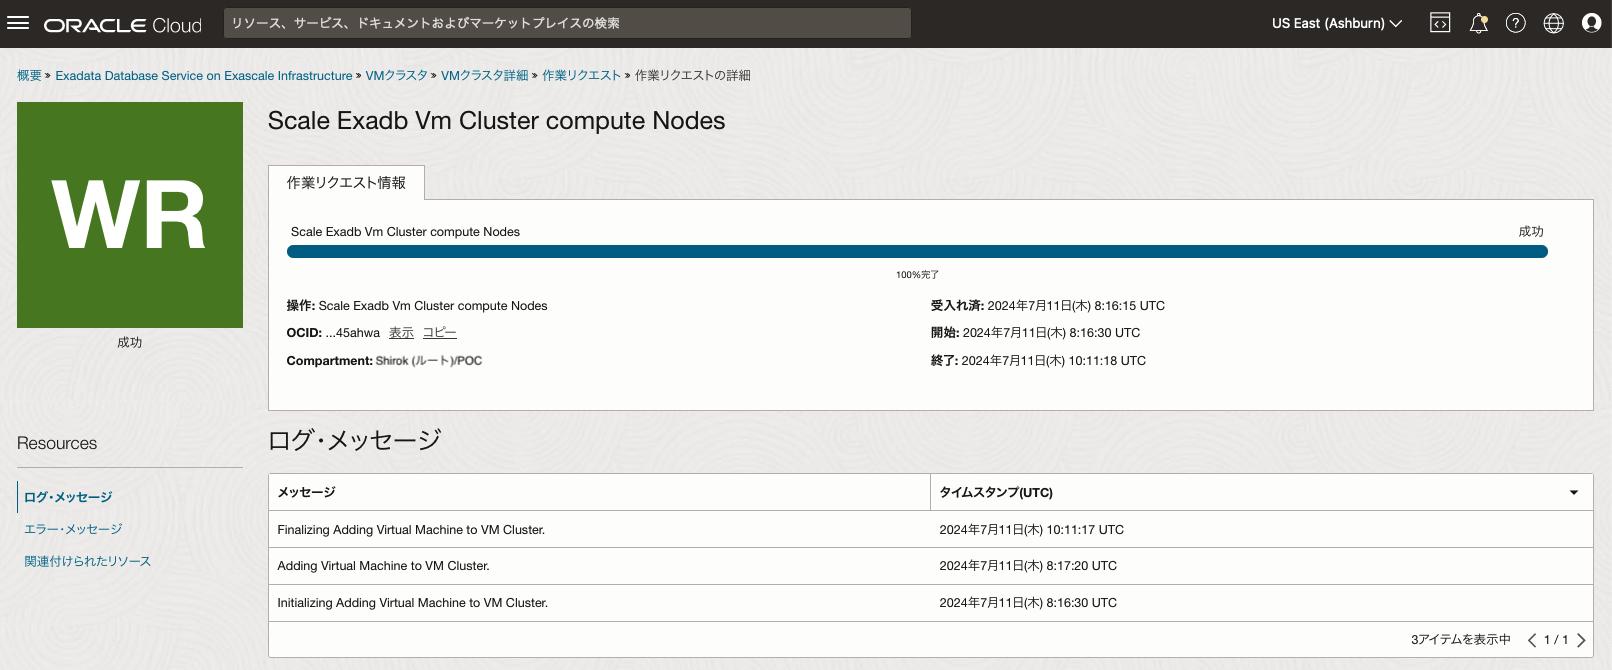This screenshot has height=670, width=1612.
Task: Click the 100% progress bar
Action: pyautogui.click(x=917, y=252)
